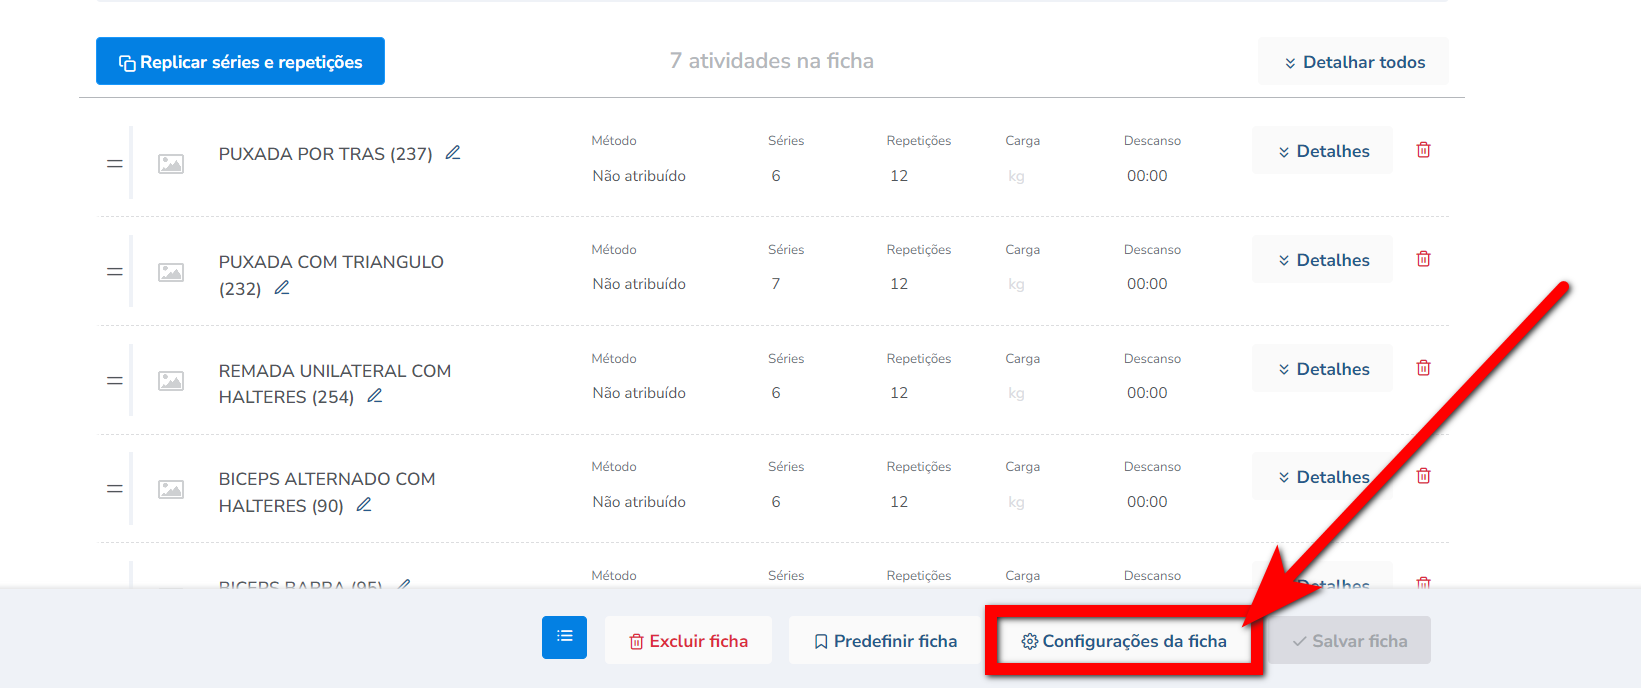Click drag handle of PUXADA POR TRAS row
1641x688 pixels.
pos(115,163)
